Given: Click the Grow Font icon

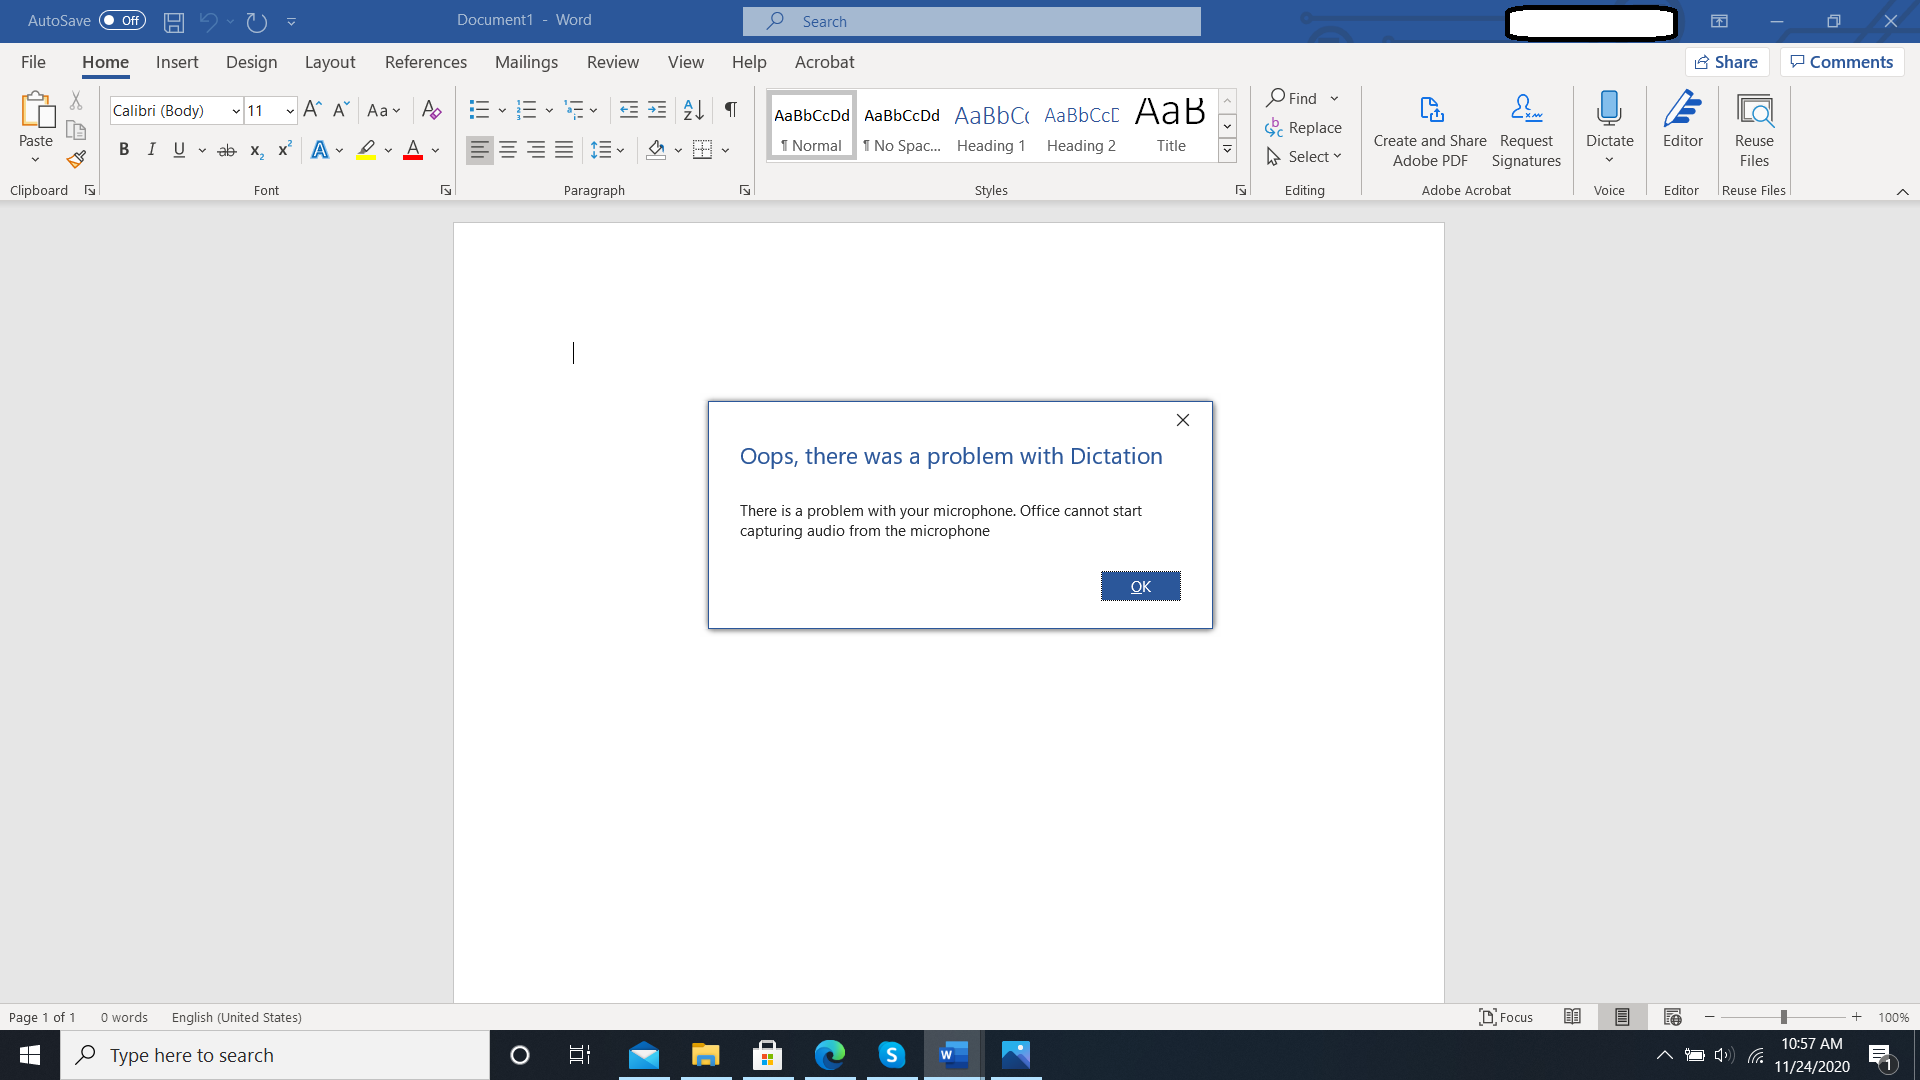Looking at the screenshot, I should pos(312,110).
